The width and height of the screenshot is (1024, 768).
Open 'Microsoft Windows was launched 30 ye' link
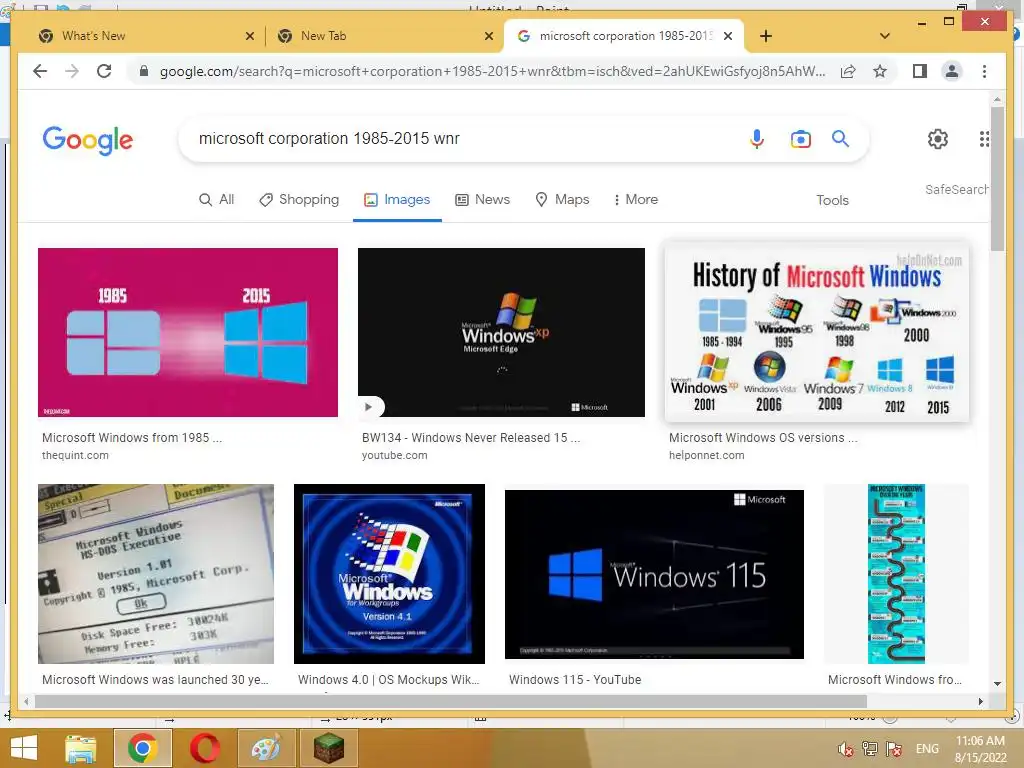click(155, 680)
